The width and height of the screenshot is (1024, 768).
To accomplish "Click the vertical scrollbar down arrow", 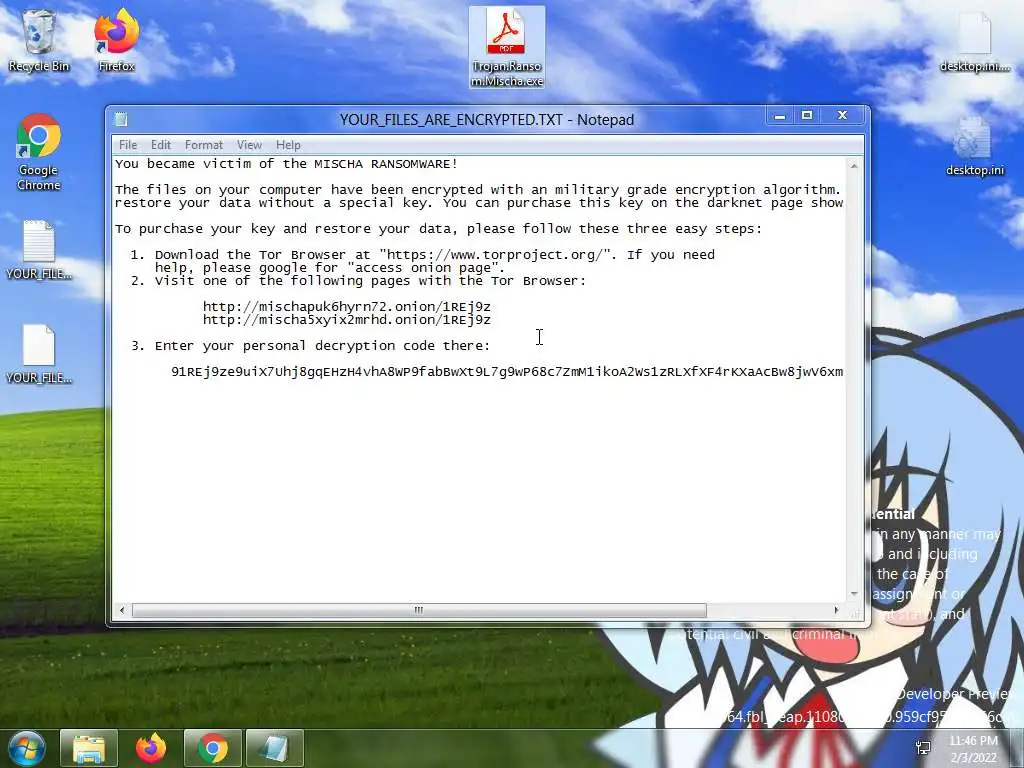I will click(x=854, y=594).
